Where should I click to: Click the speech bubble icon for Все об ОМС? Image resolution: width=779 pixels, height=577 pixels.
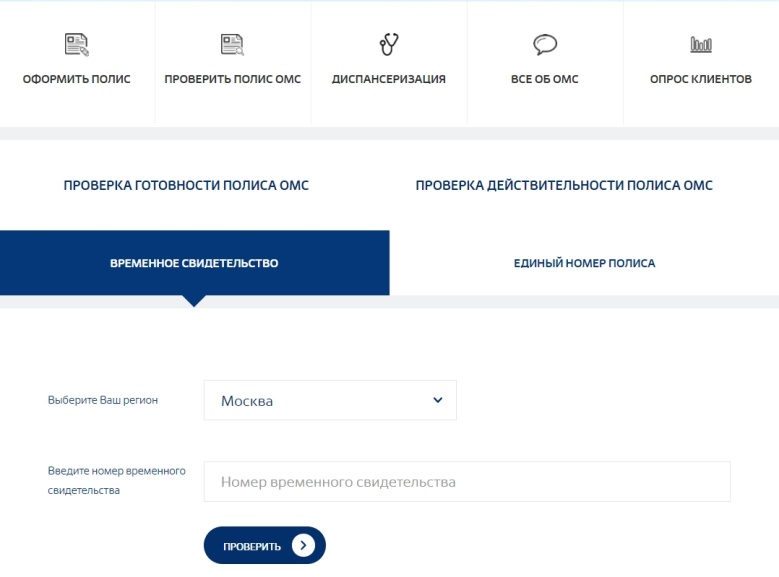tap(544, 44)
